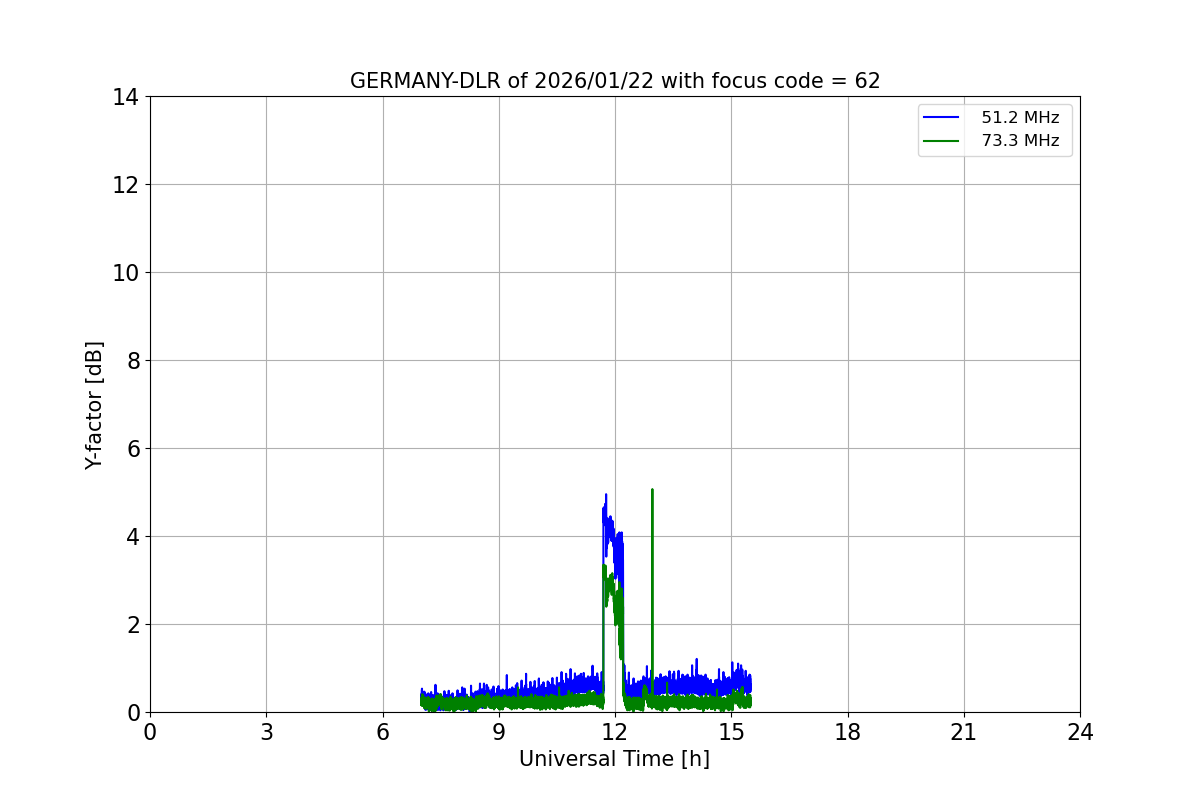
Task: Click x-axis tick label 21
Action: point(964,732)
